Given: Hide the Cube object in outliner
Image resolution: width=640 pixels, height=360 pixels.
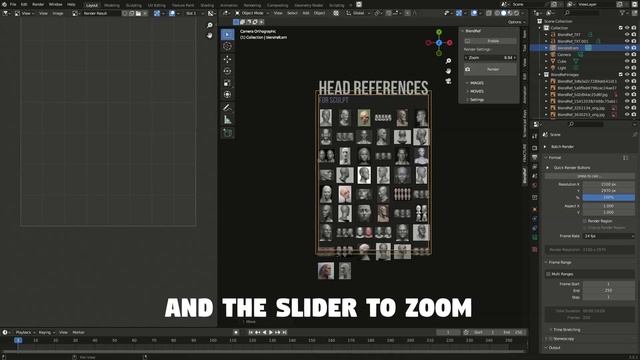Looking at the screenshot, I should click(x=627, y=61).
